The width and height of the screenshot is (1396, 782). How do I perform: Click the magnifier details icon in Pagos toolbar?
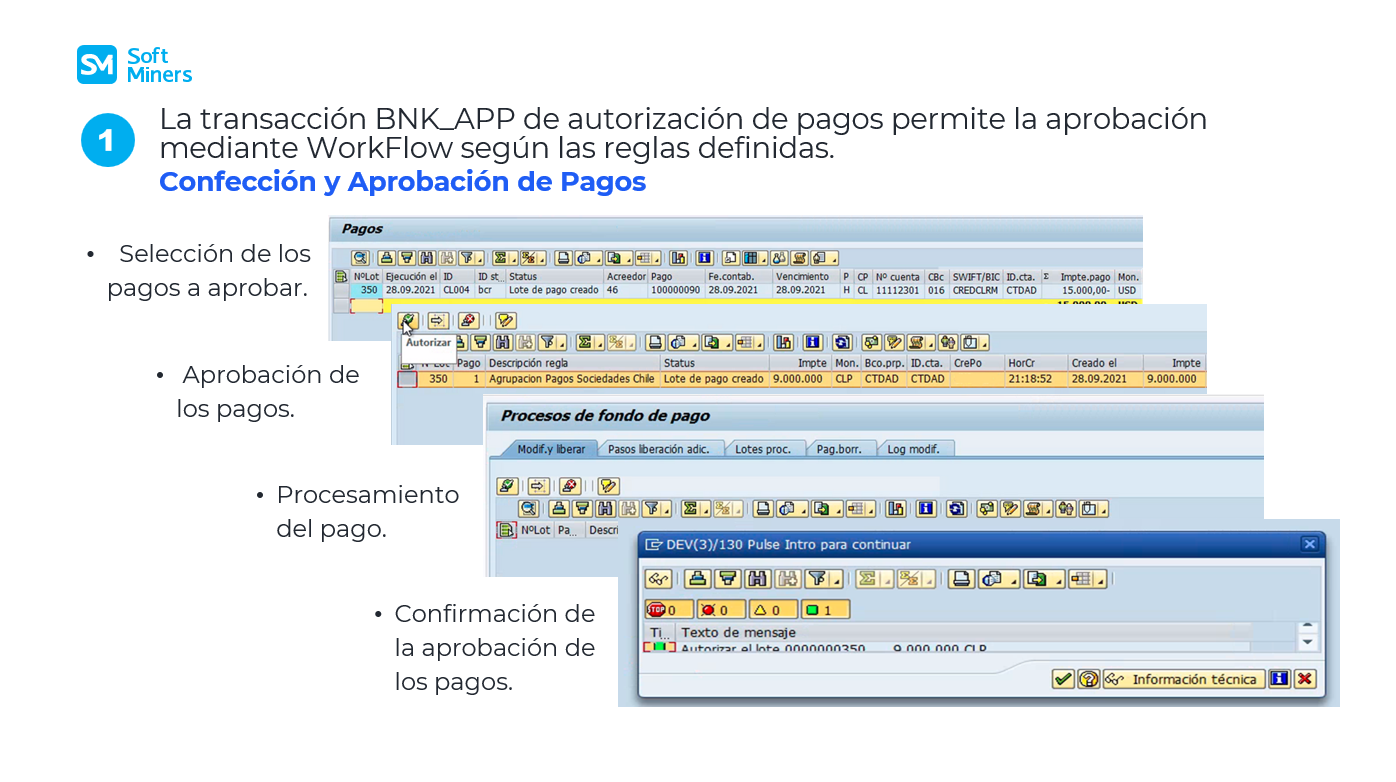coord(359,258)
